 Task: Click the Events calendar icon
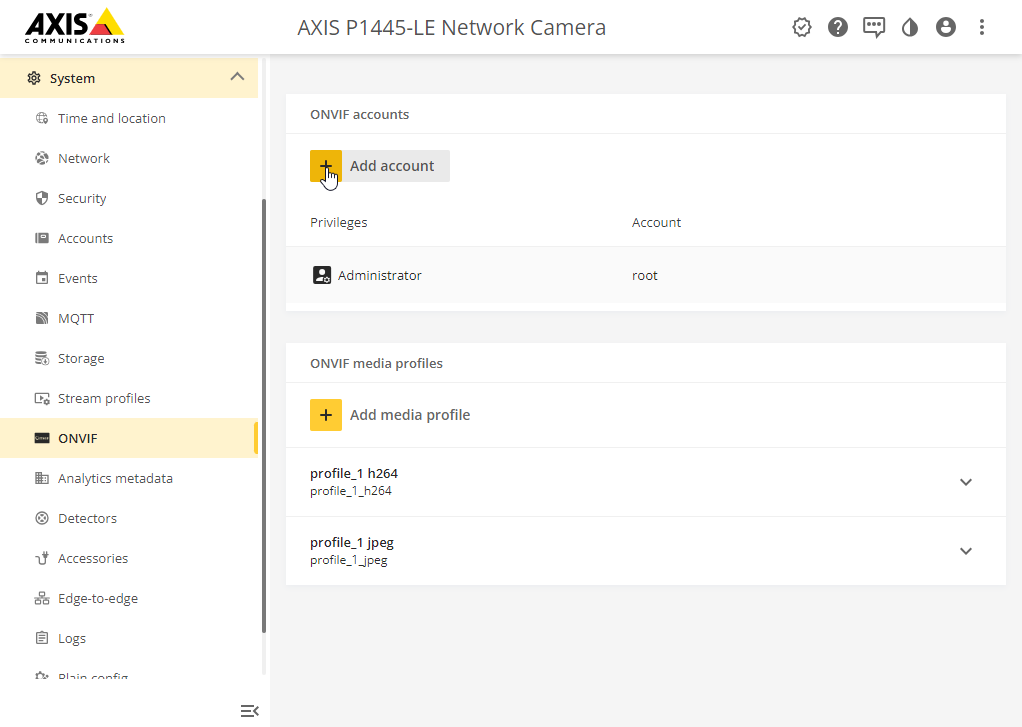pos(42,278)
